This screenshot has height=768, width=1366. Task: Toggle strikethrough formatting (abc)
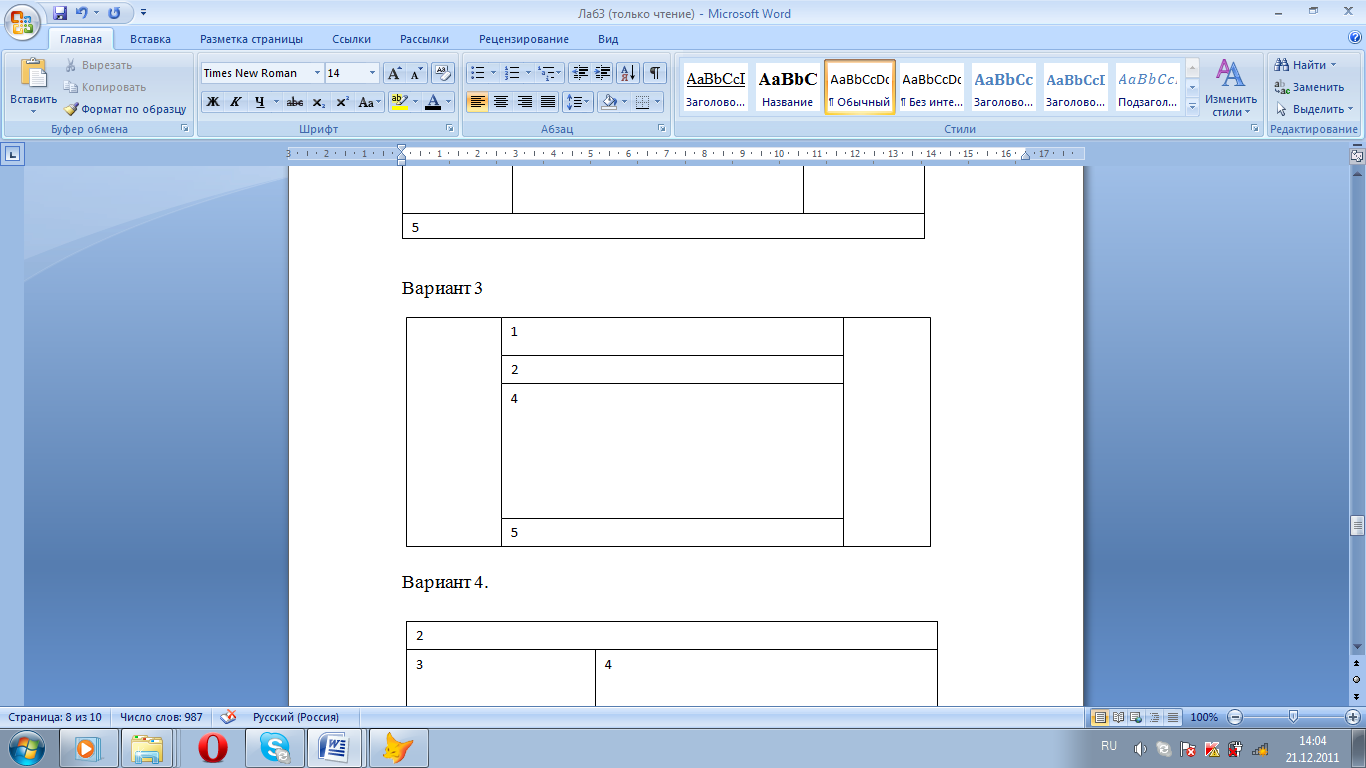tap(295, 102)
